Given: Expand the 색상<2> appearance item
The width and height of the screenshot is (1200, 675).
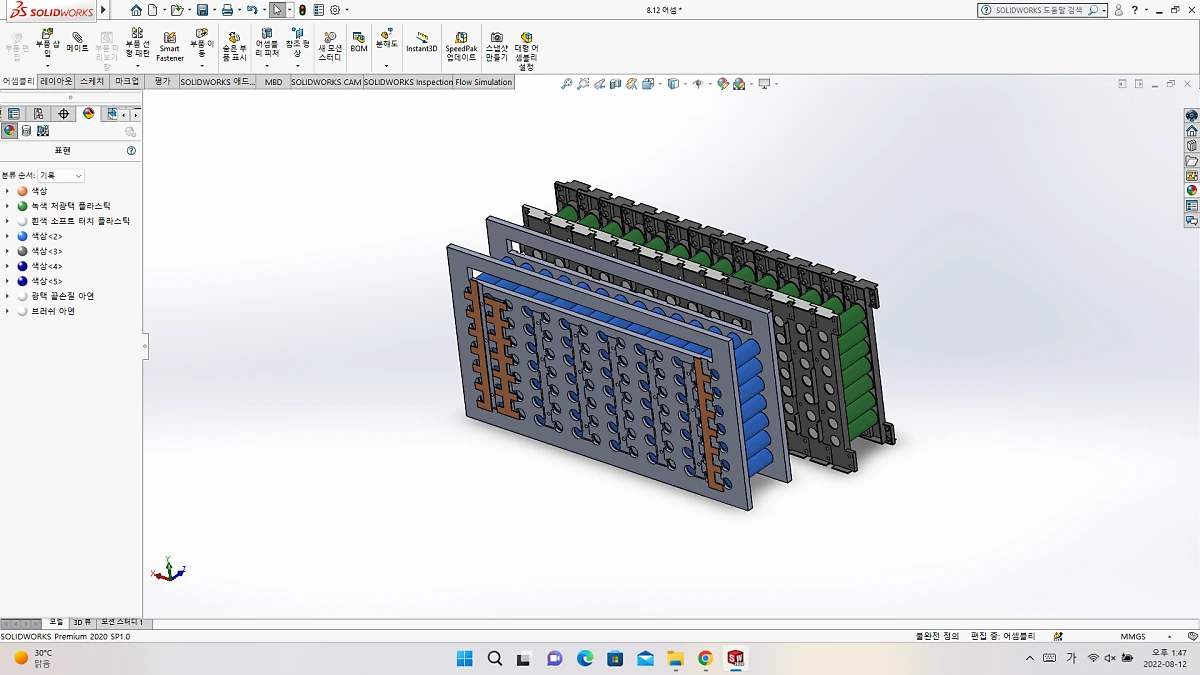Looking at the screenshot, I should [8, 236].
